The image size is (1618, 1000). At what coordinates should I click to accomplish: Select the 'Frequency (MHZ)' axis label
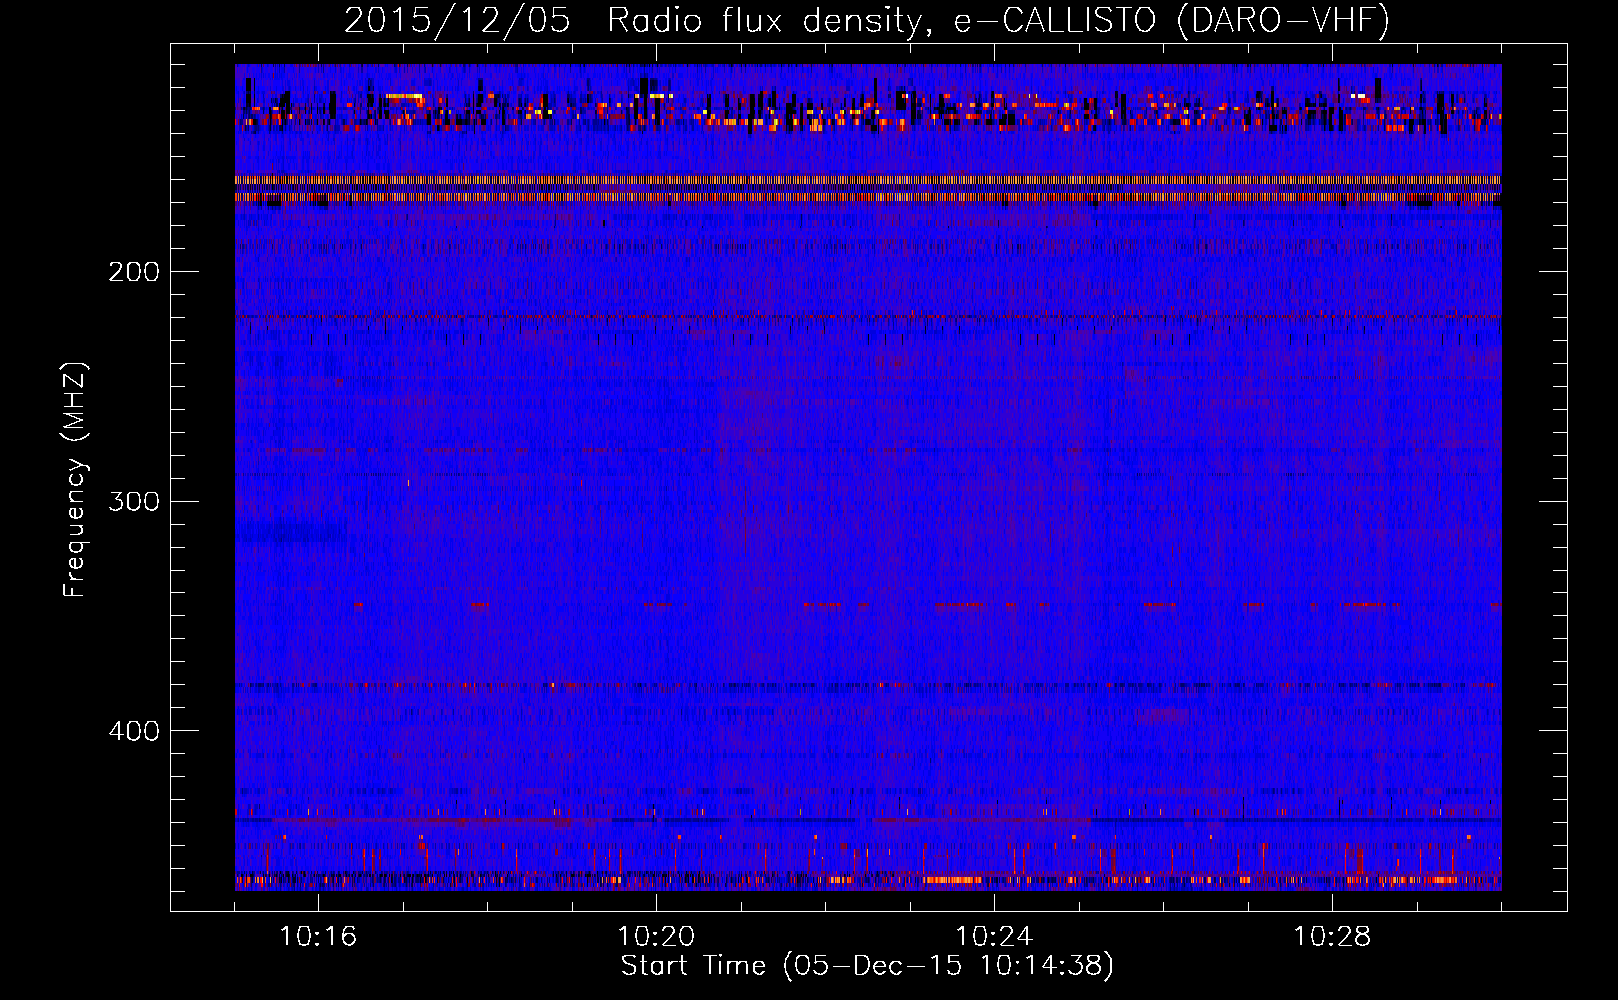tap(75, 480)
